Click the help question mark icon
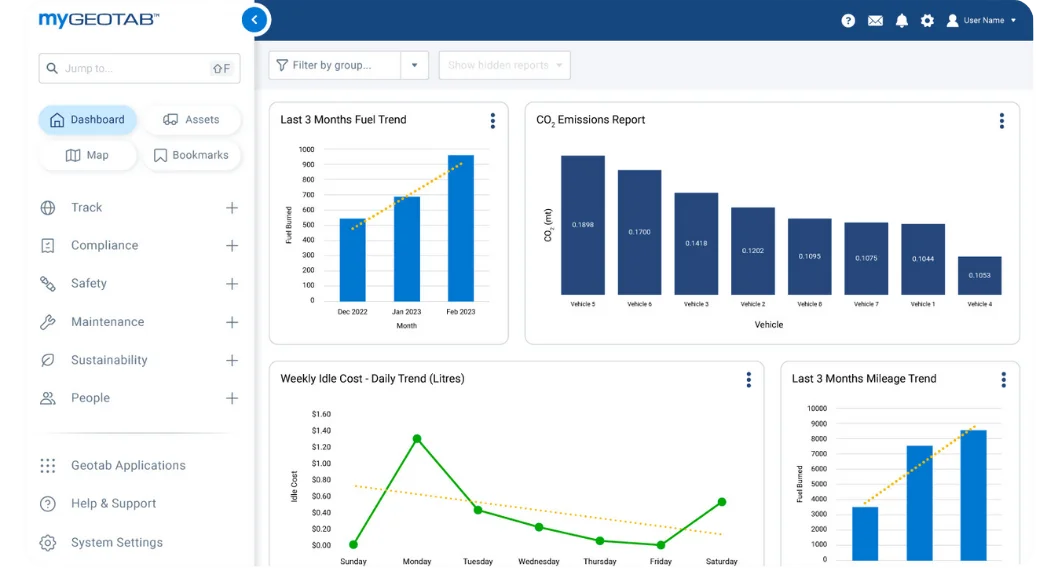The height and width of the screenshot is (568, 1058). pos(848,20)
